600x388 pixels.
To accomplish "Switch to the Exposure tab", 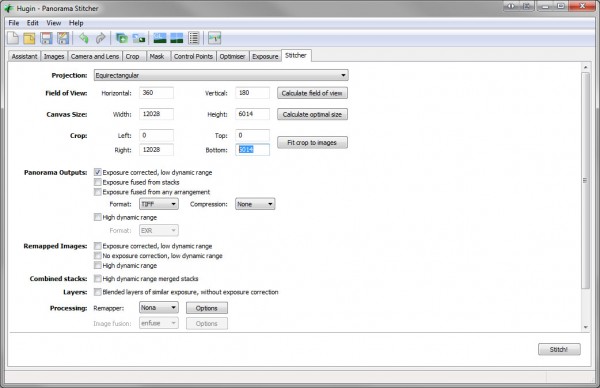I will 265,56.
